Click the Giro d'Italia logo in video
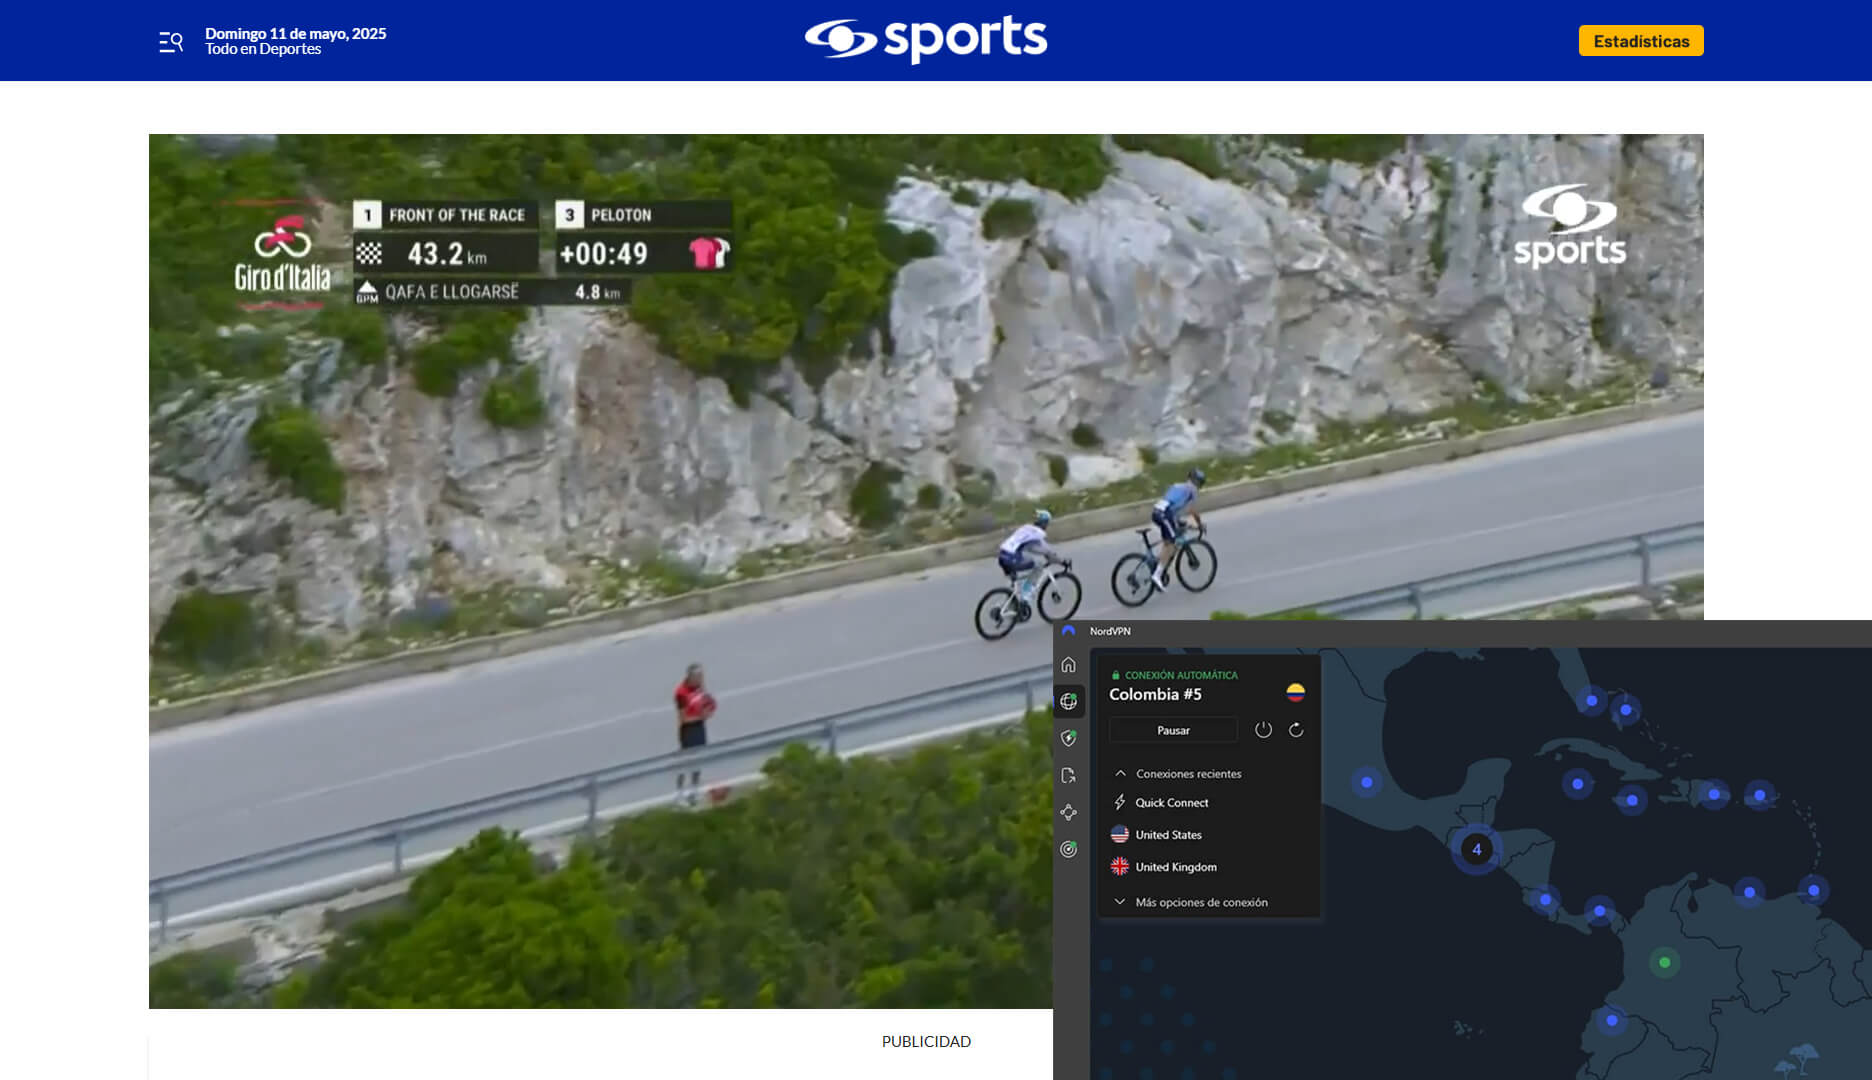The height and width of the screenshot is (1080, 1872). [282, 253]
